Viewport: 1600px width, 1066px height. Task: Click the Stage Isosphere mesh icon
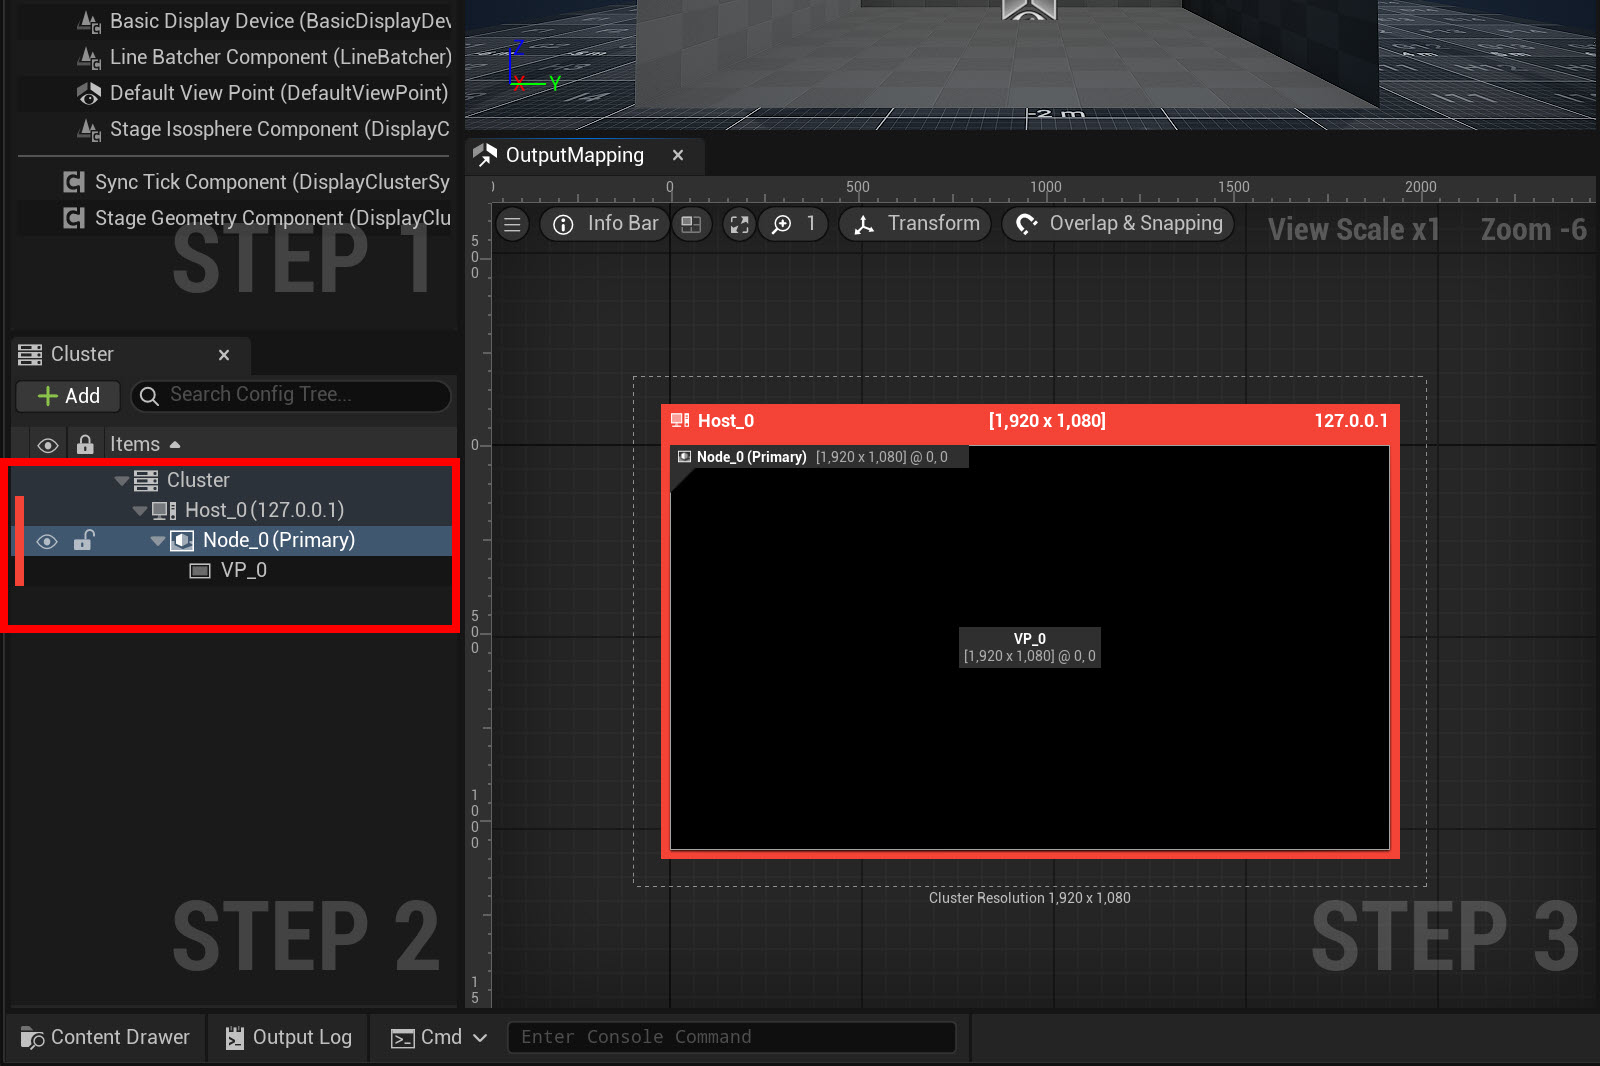(x=89, y=130)
